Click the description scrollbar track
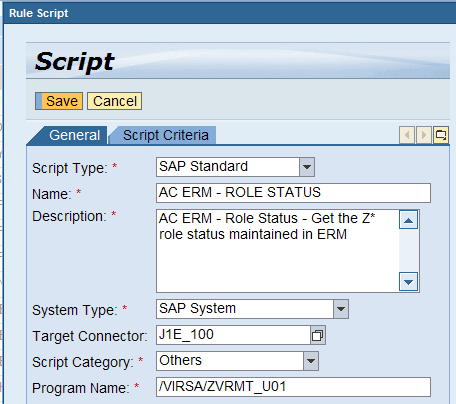 click(x=408, y=251)
